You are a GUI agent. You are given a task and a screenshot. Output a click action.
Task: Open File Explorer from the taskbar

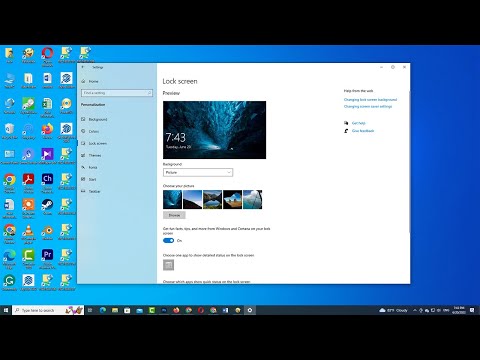tap(115, 310)
